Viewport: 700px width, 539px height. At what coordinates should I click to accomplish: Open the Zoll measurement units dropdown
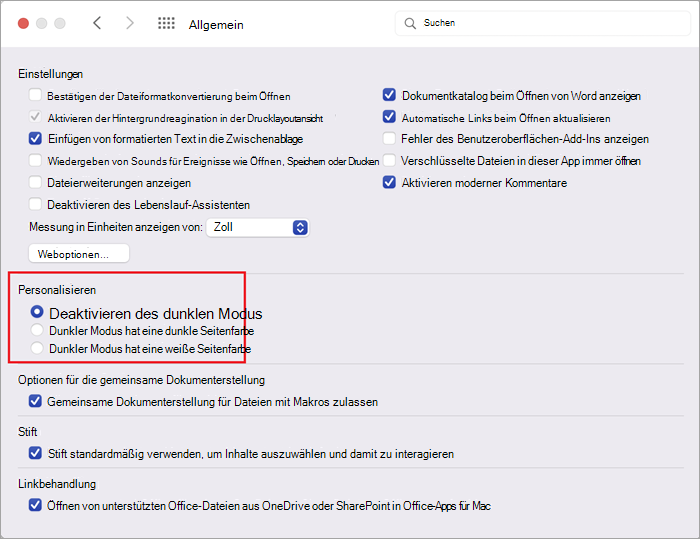(x=258, y=227)
